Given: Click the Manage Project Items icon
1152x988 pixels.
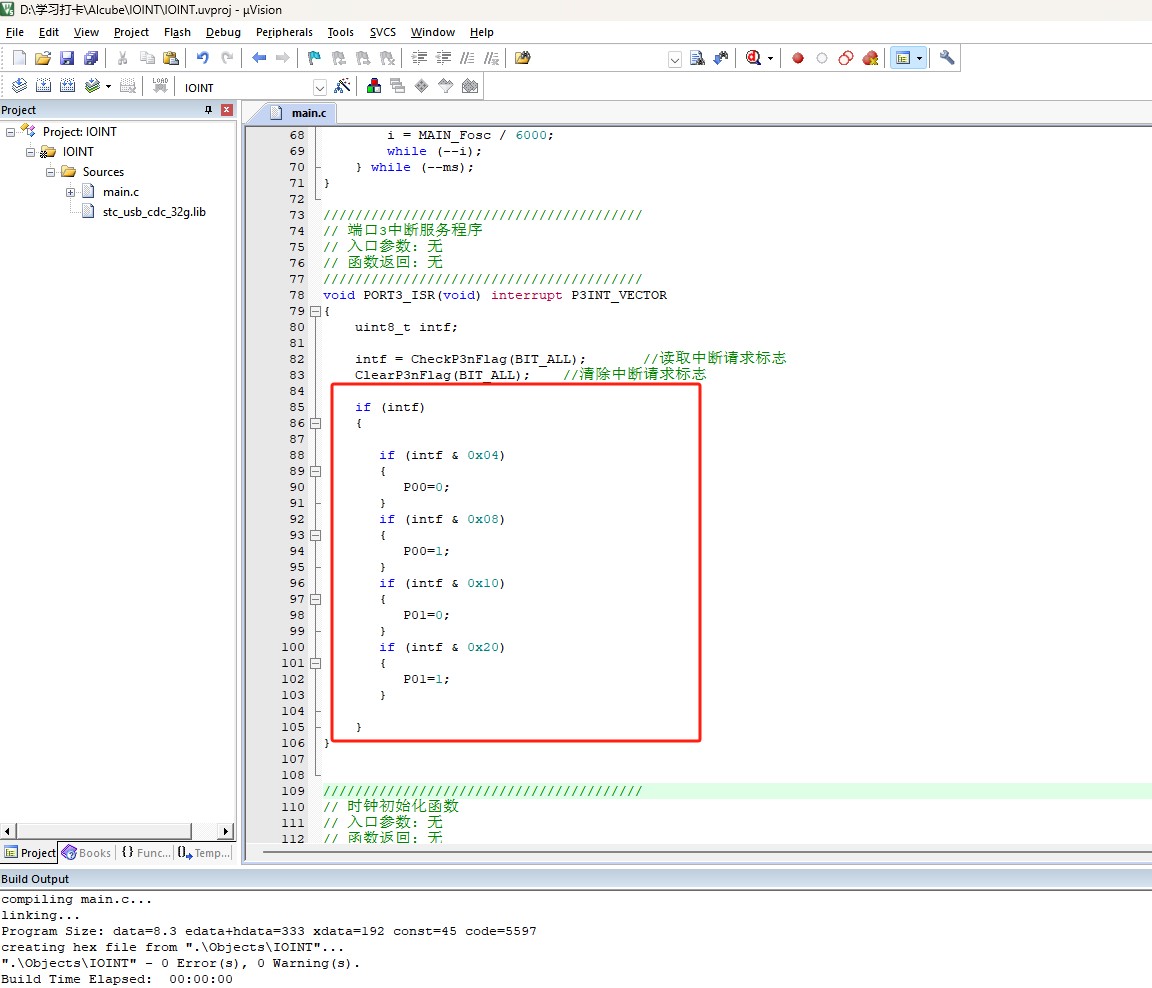Looking at the screenshot, I should click(x=373, y=86).
